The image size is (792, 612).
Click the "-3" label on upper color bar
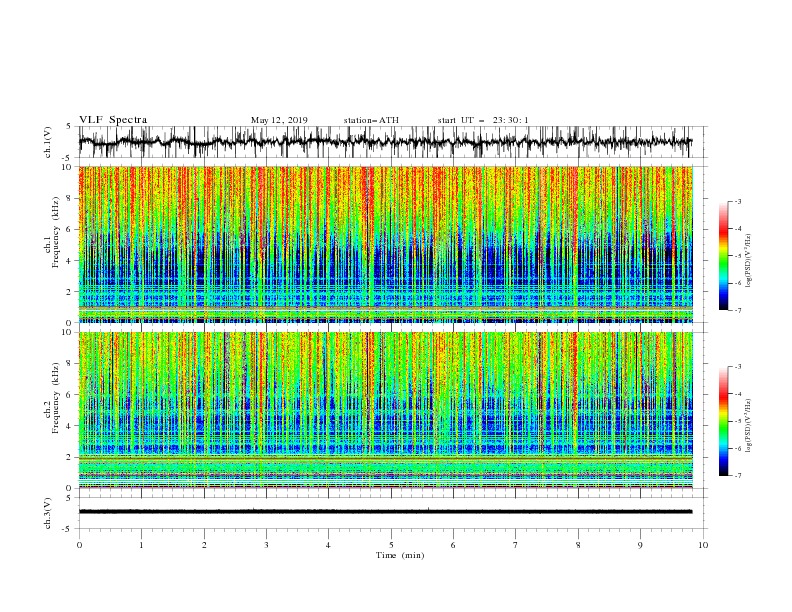click(738, 201)
